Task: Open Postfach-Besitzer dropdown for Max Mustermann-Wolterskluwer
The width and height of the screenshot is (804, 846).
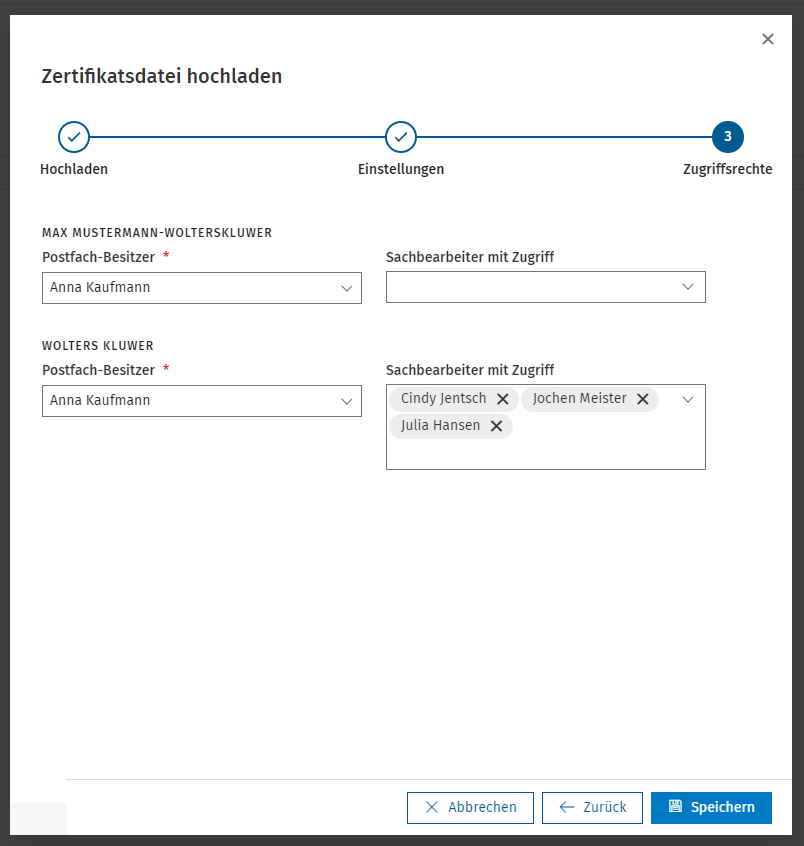Action: coord(202,288)
